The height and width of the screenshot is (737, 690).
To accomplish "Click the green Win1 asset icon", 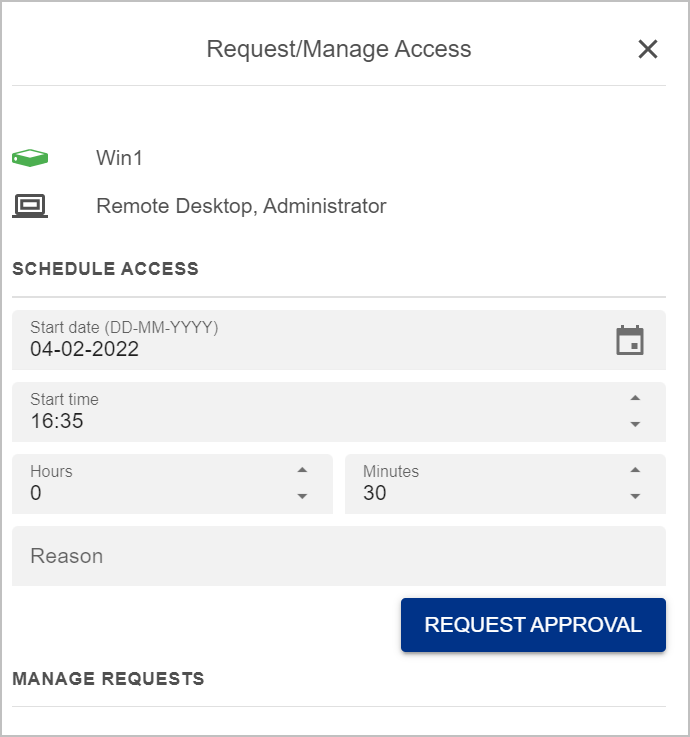I will (30, 158).
